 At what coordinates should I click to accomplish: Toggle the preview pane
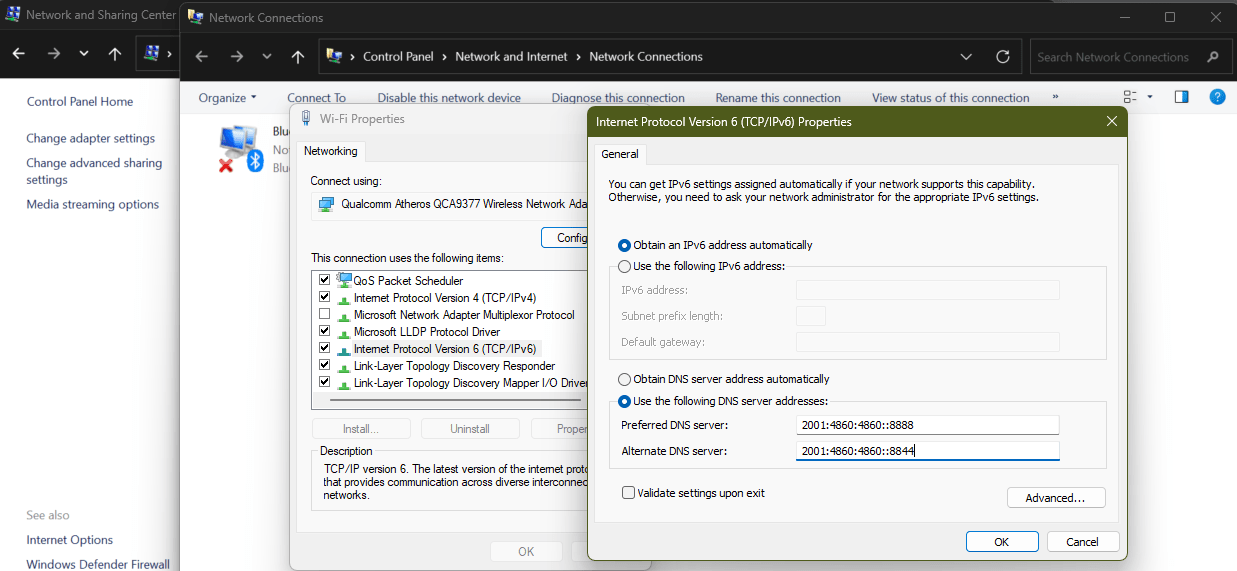1181,97
